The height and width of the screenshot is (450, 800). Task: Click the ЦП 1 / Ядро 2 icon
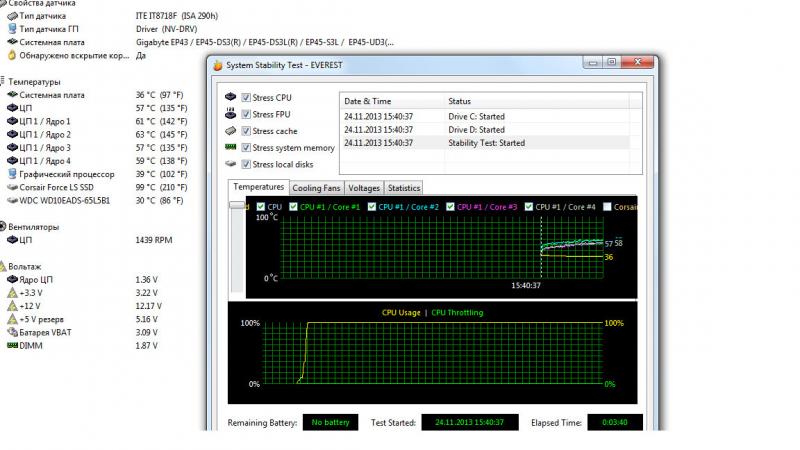tap(12, 135)
